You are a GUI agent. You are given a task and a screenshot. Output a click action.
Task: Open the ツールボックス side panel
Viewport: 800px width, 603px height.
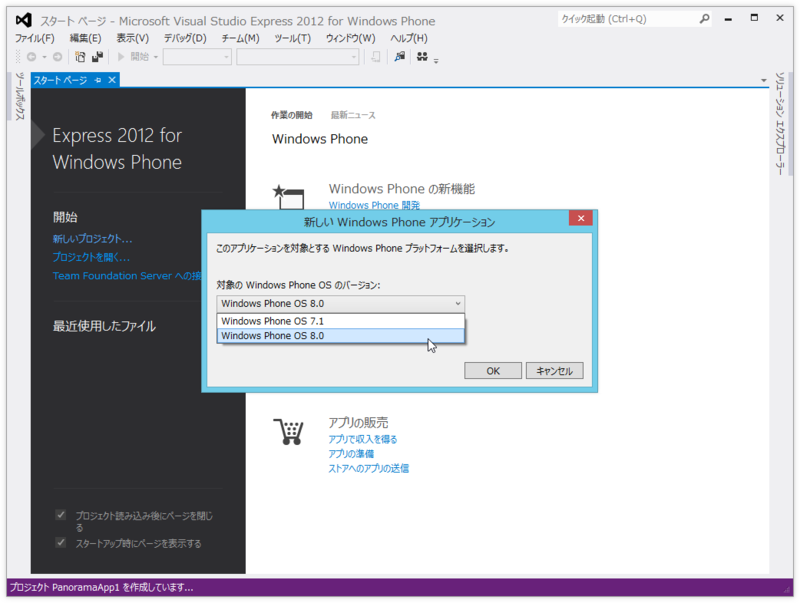click(x=19, y=97)
